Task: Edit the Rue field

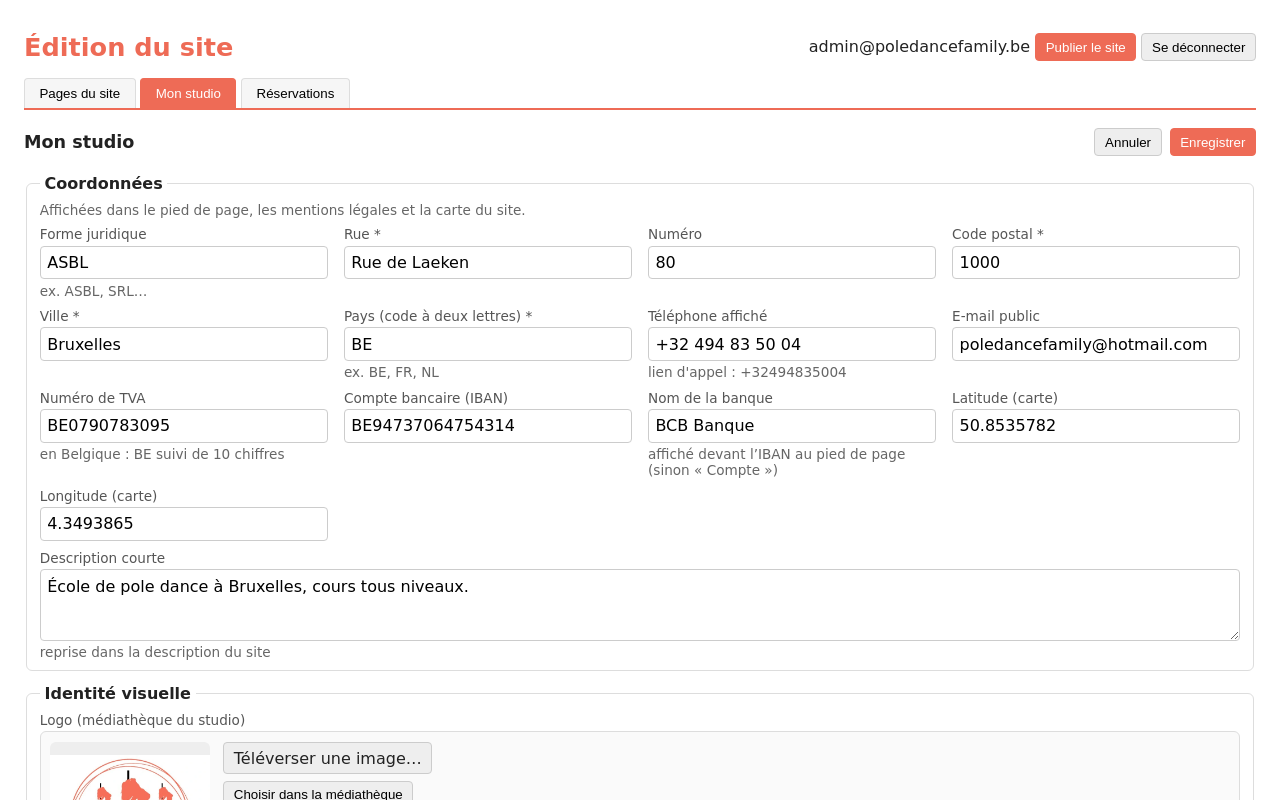Action: pyautogui.click(x=488, y=262)
